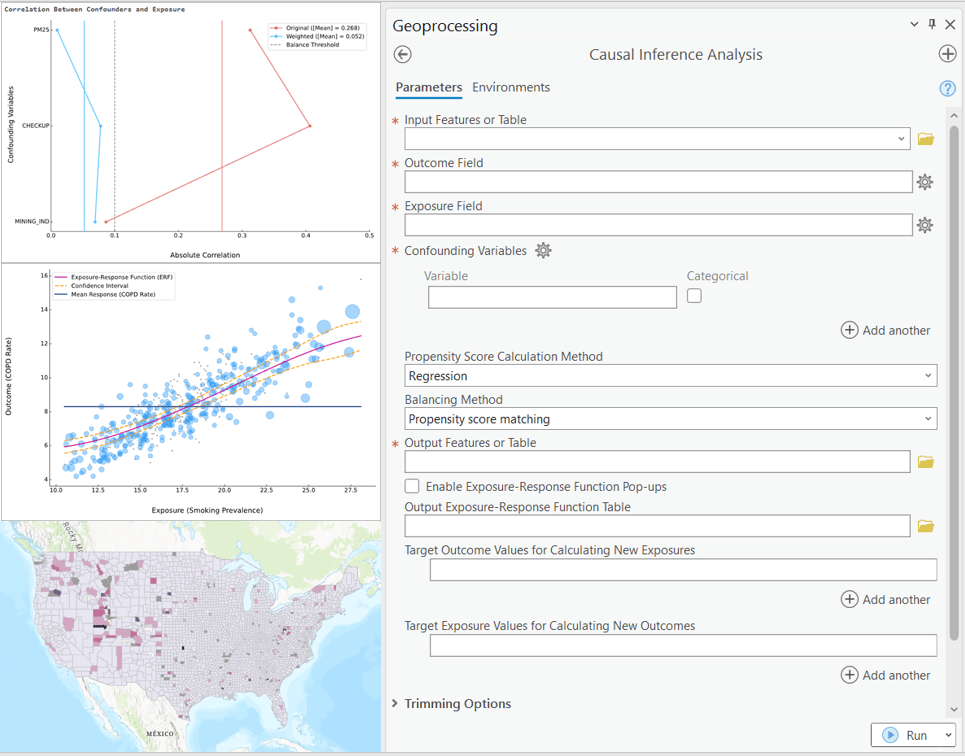Open the gear settings beside Outcome Field
The height and width of the screenshot is (756, 965).
pos(925,182)
